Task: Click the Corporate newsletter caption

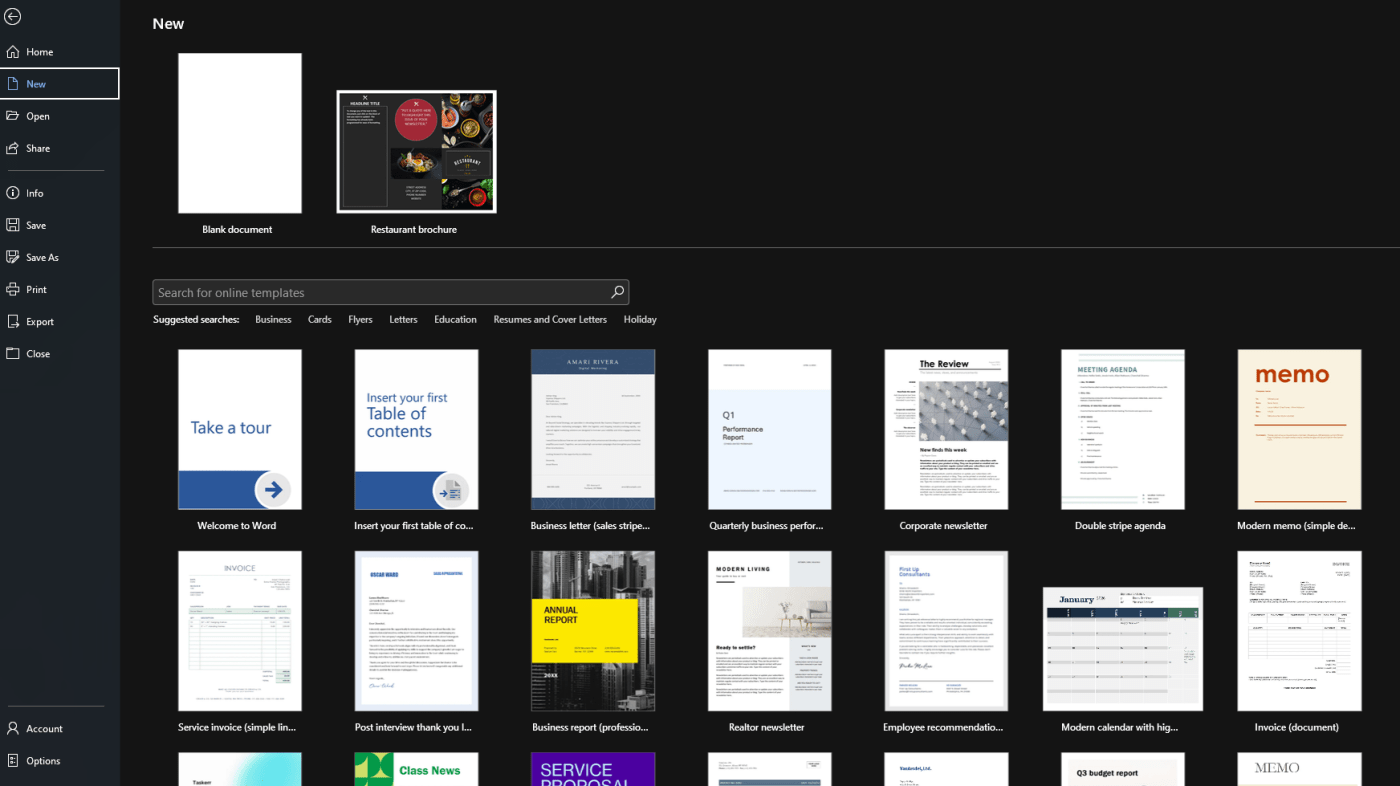Action: click(x=943, y=526)
